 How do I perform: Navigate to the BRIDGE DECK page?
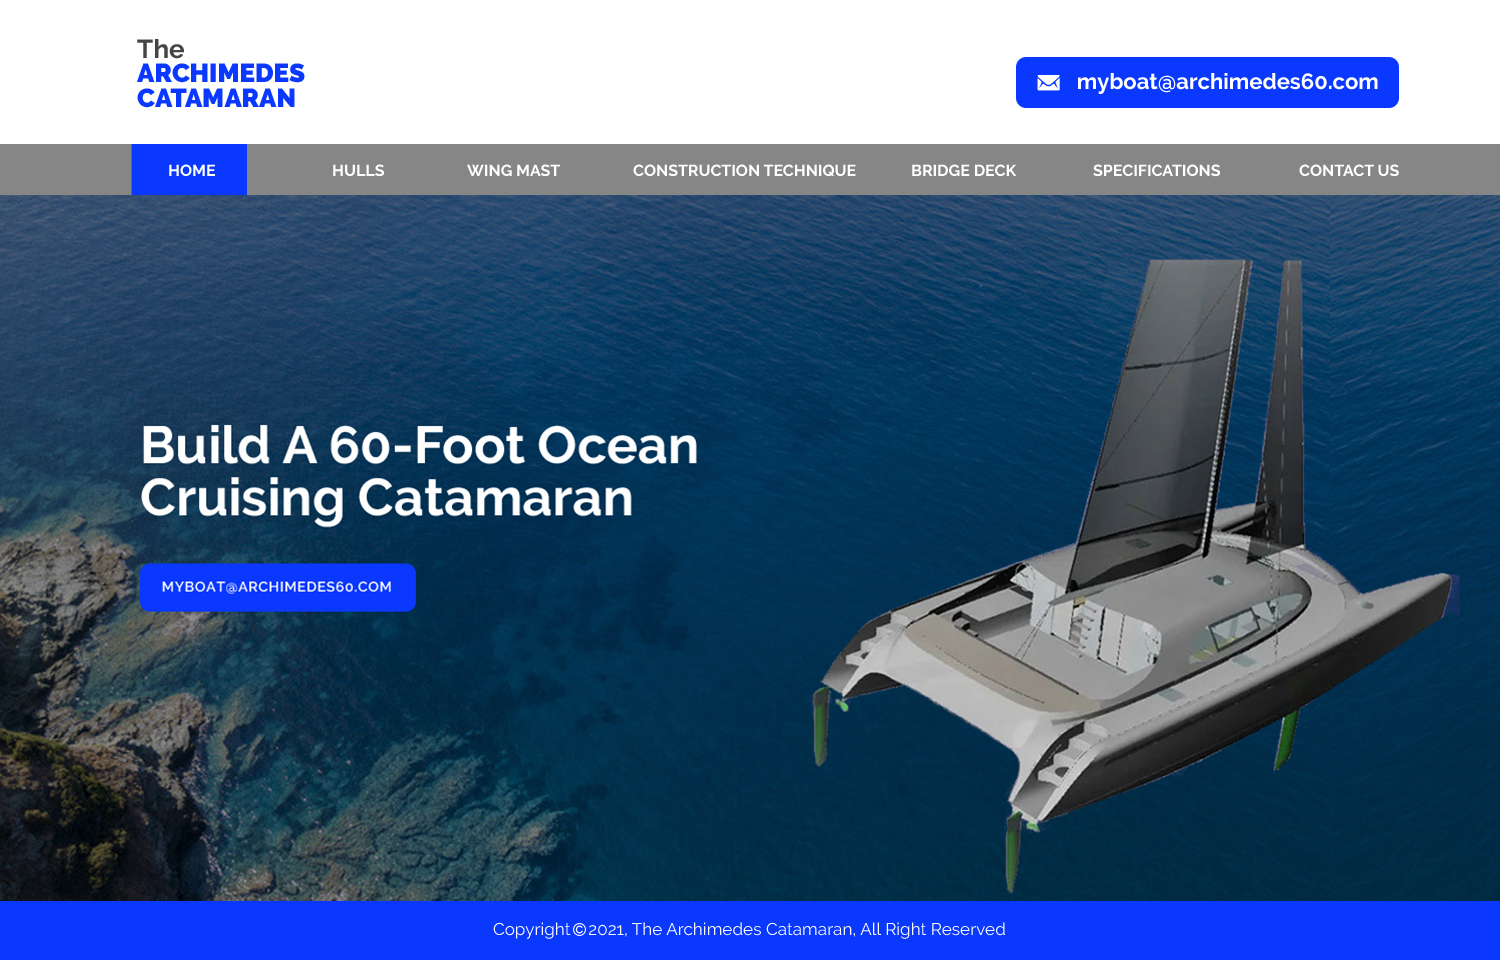963,171
